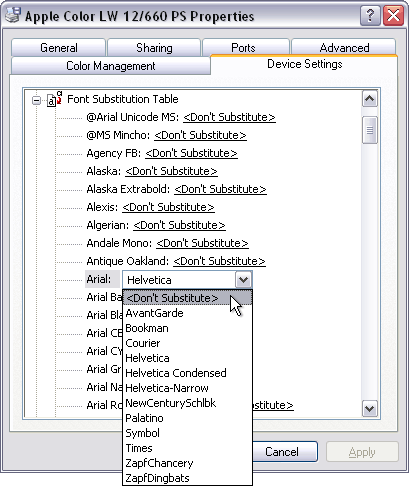
Task: Select Helvetica Condensed option
Action: [188, 373]
